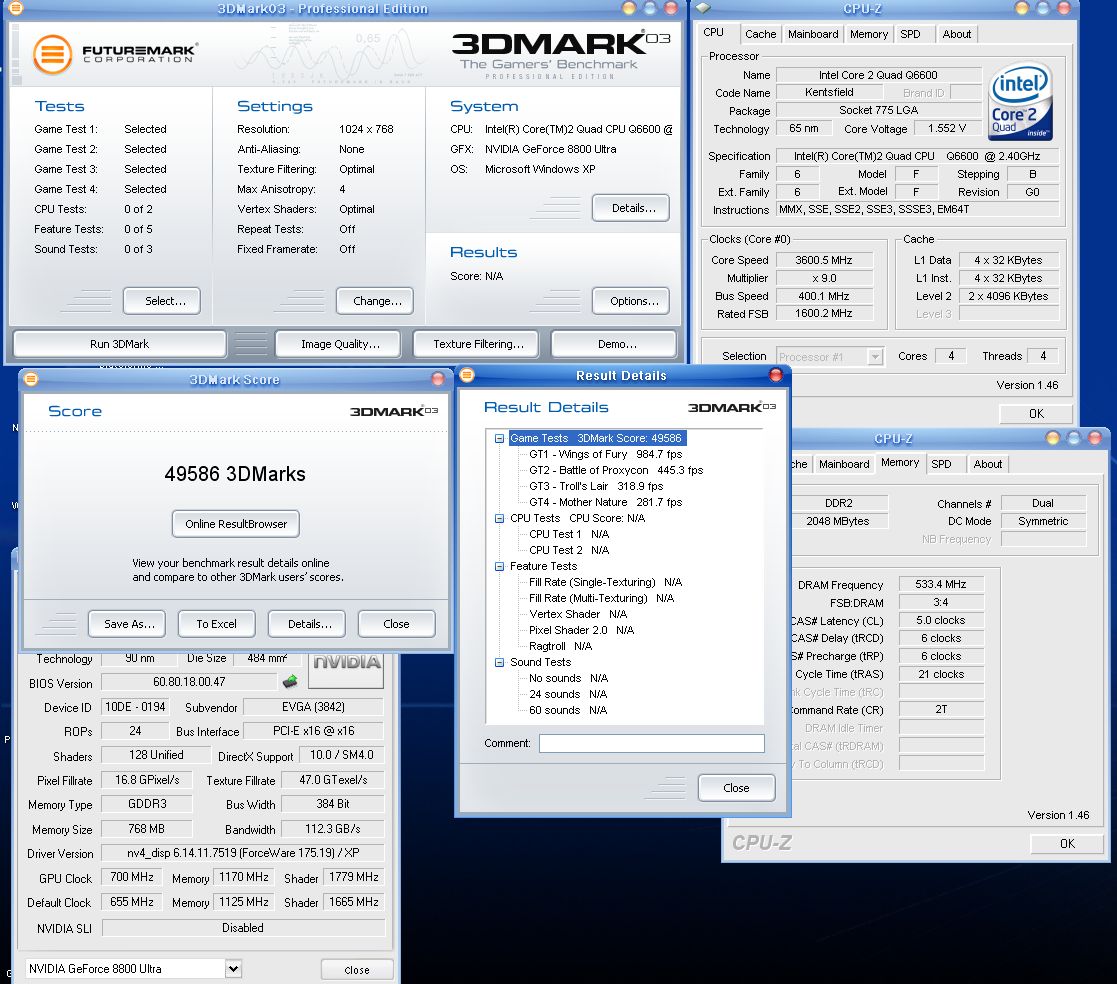This screenshot has width=1117, height=984.
Task: Select the 'Game Tests 3DMark Score: 49586' row
Action: [596, 438]
